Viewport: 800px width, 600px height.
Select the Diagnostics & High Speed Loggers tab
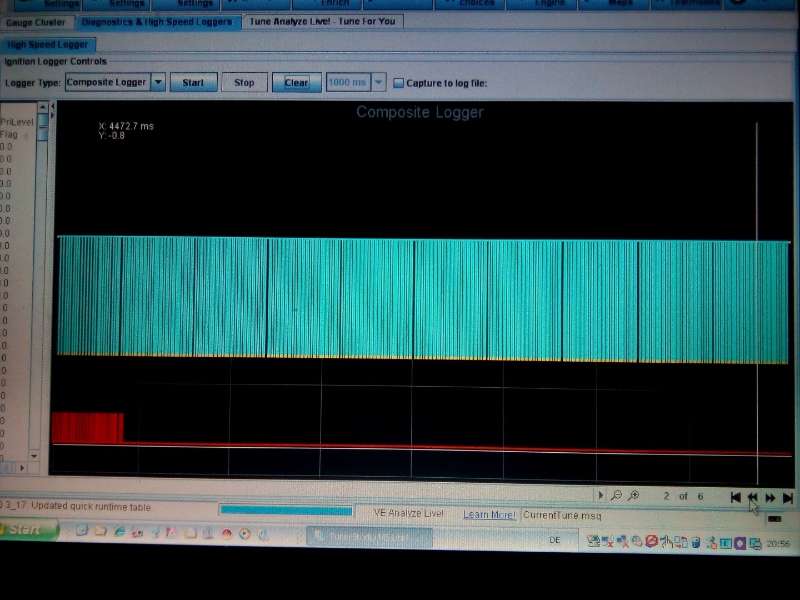pyautogui.click(x=157, y=21)
